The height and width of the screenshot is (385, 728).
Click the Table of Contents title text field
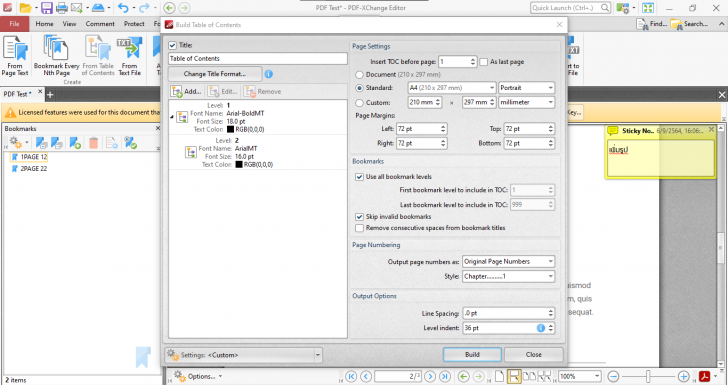click(258, 59)
